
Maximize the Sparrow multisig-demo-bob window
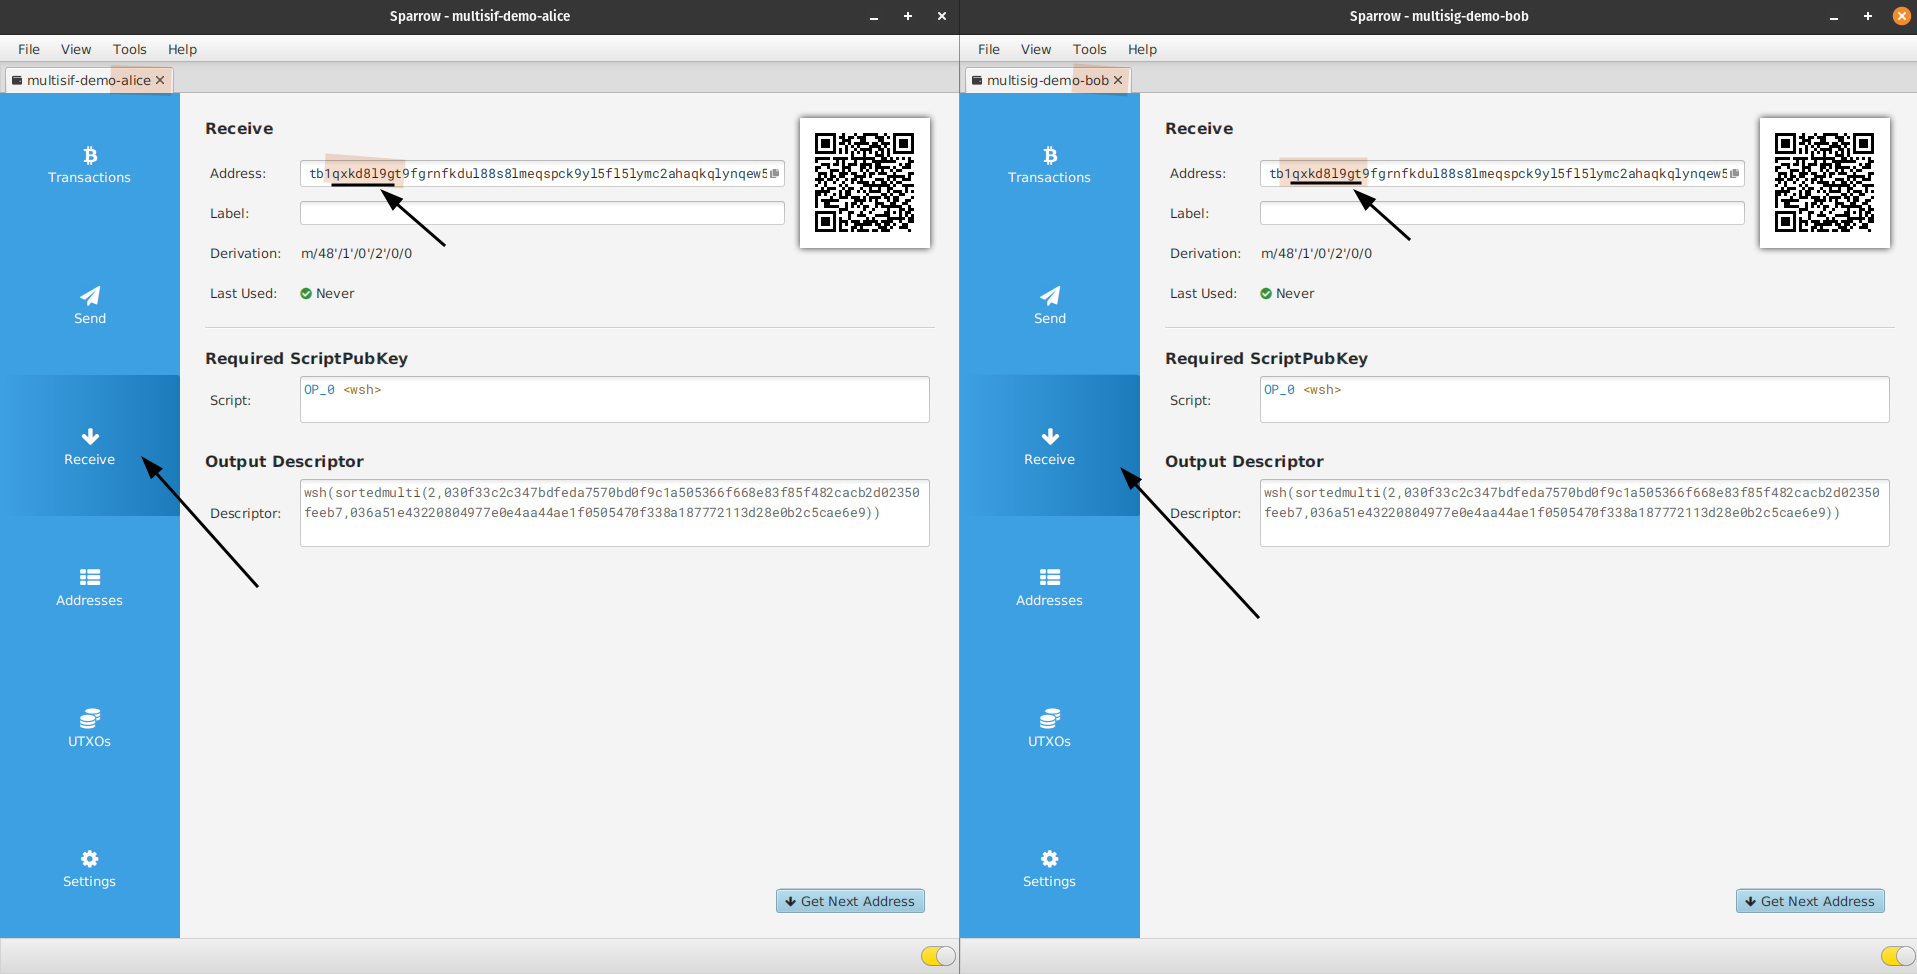pyautogui.click(x=1868, y=16)
